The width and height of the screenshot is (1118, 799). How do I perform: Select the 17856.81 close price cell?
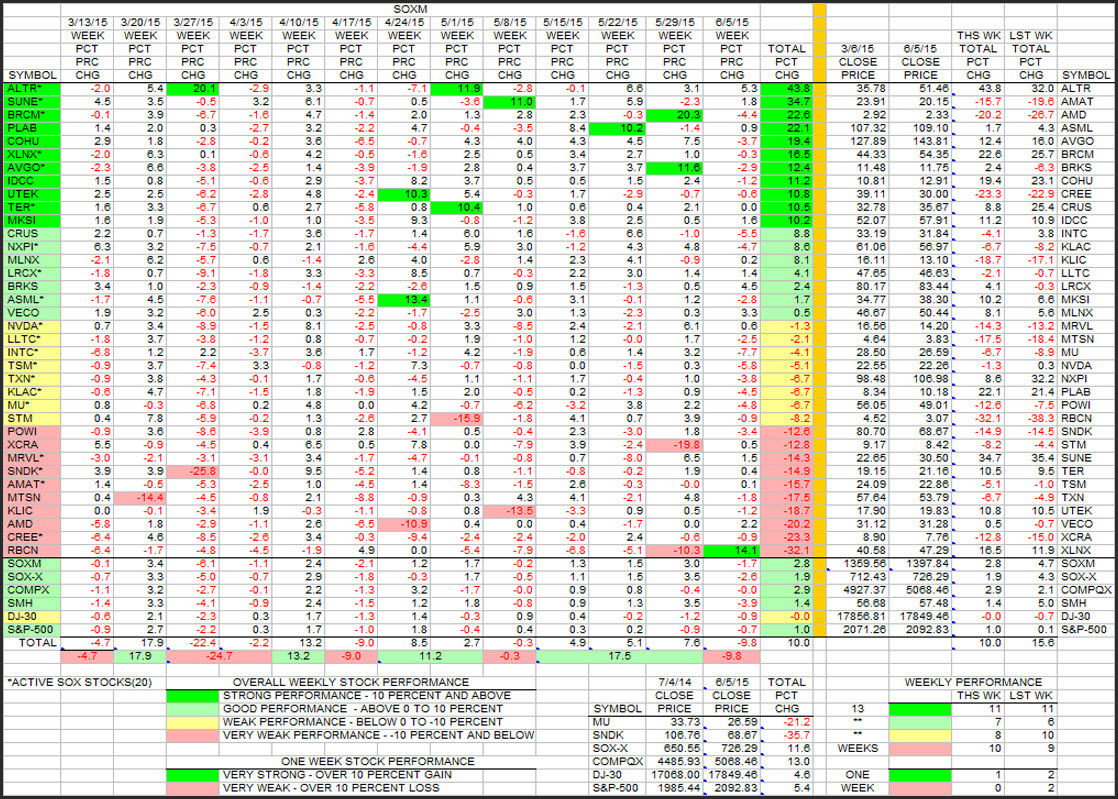[x=857, y=617]
